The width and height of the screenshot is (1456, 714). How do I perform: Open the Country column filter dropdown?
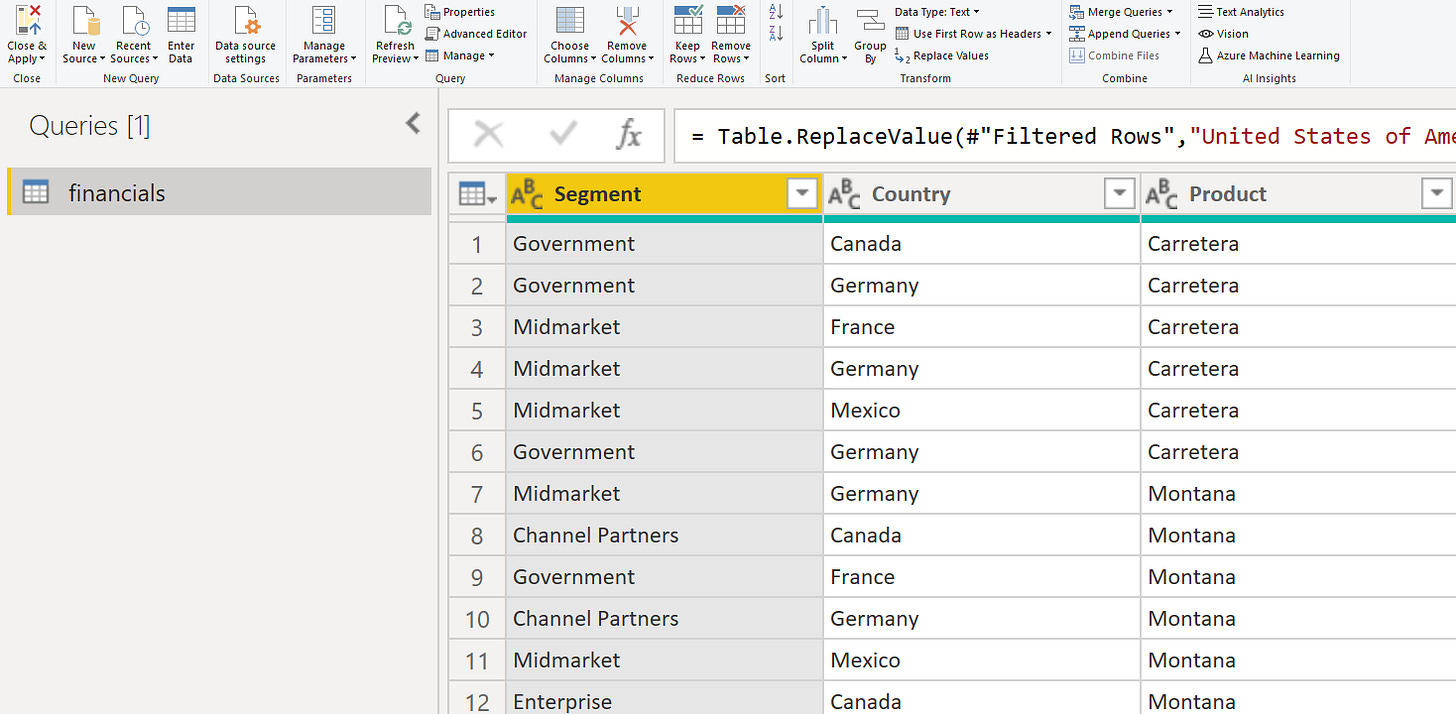[x=1120, y=194]
